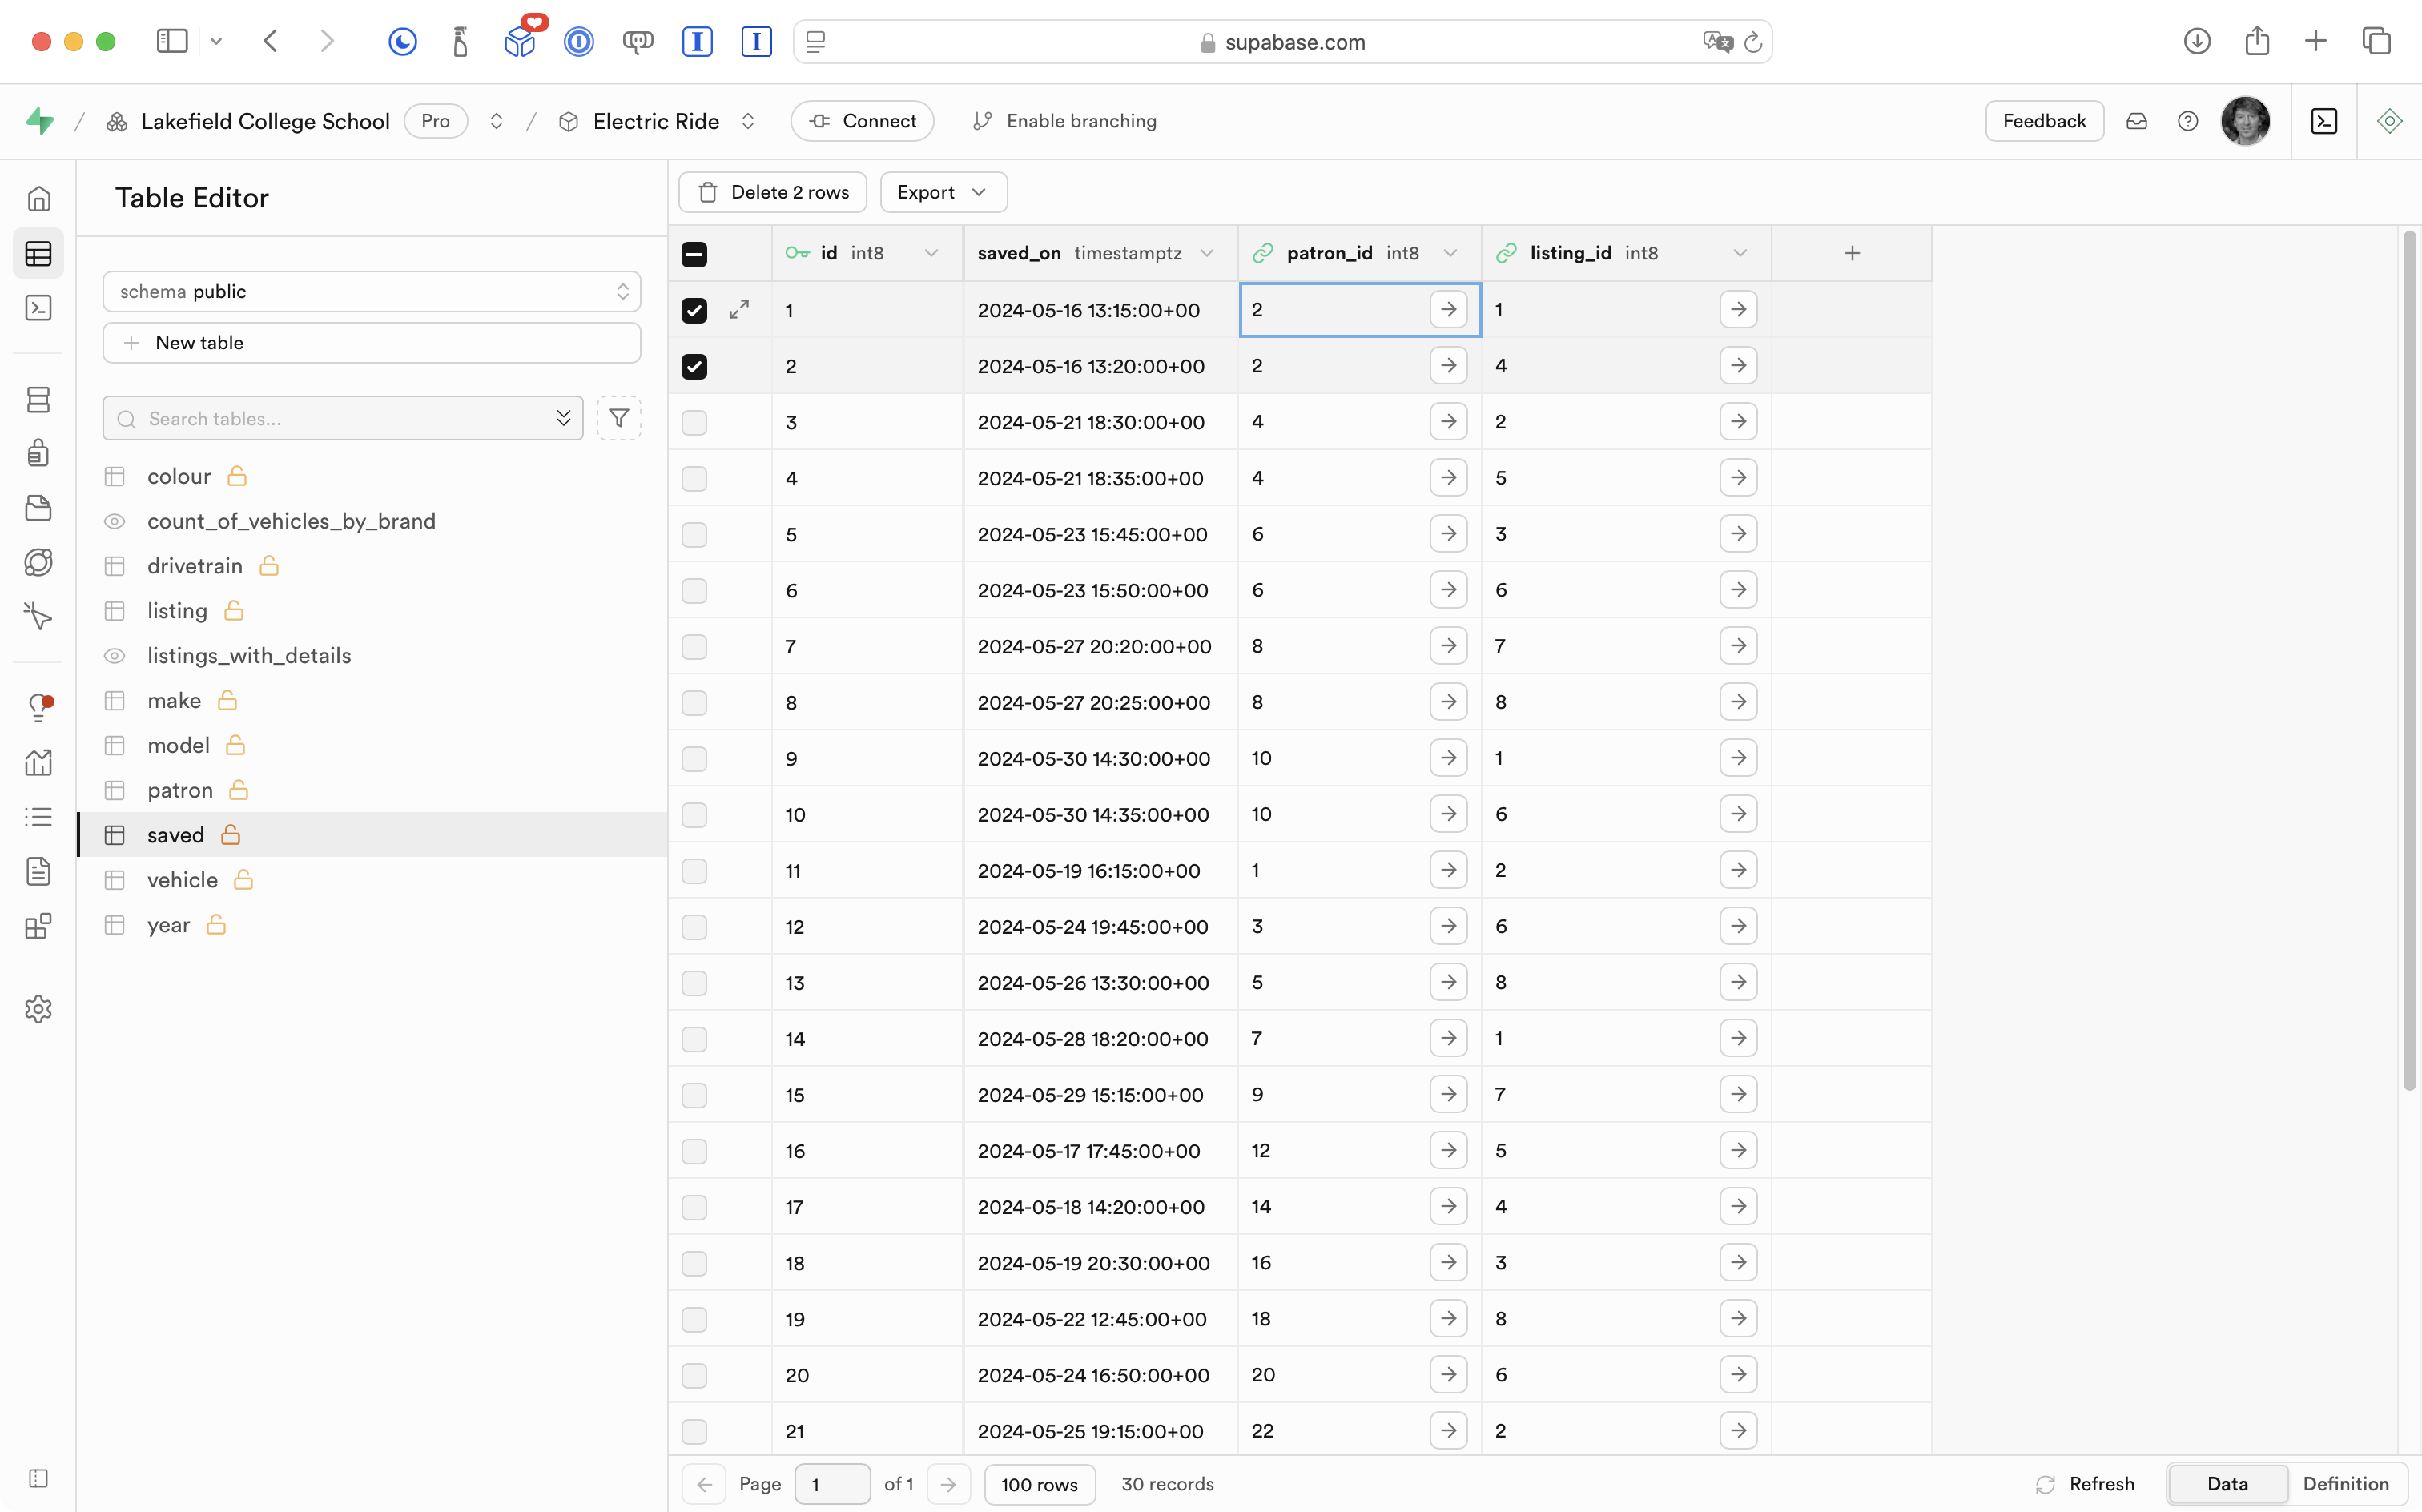Follow patron_id foreign key arrow in row 3
Screen dimensions: 2422x1512
[1448, 422]
